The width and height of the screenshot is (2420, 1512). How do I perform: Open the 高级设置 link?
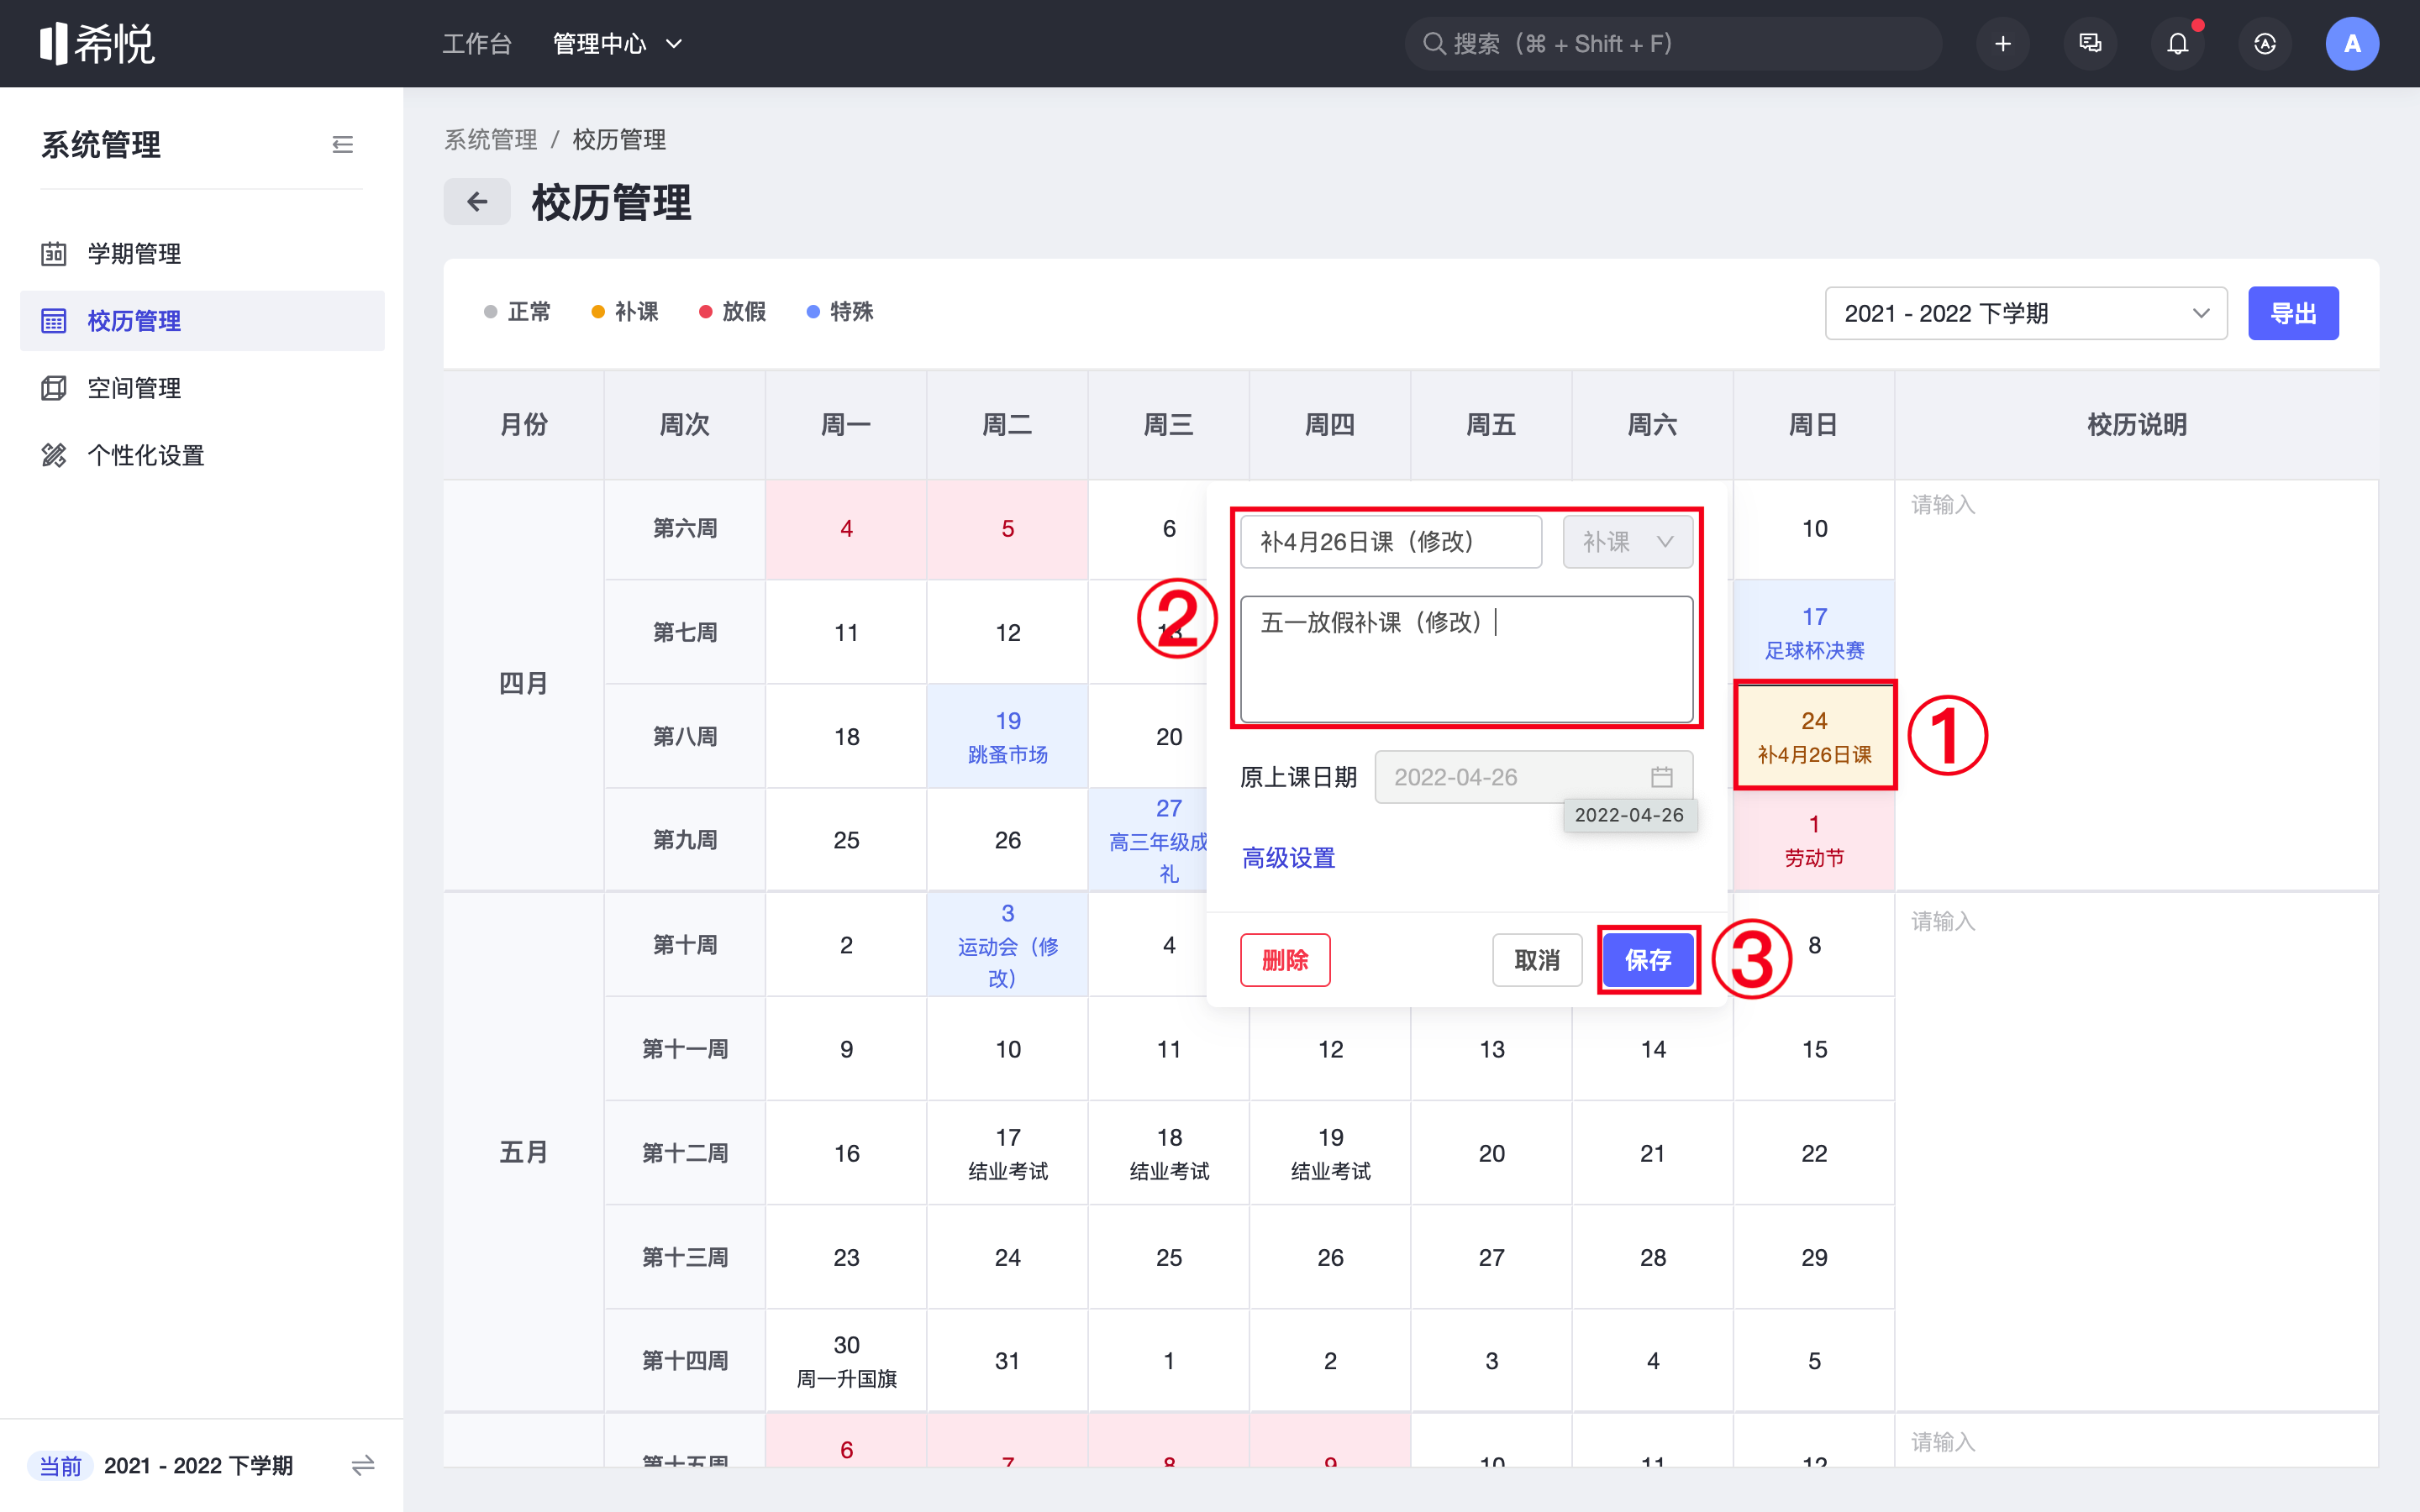point(1288,858)
